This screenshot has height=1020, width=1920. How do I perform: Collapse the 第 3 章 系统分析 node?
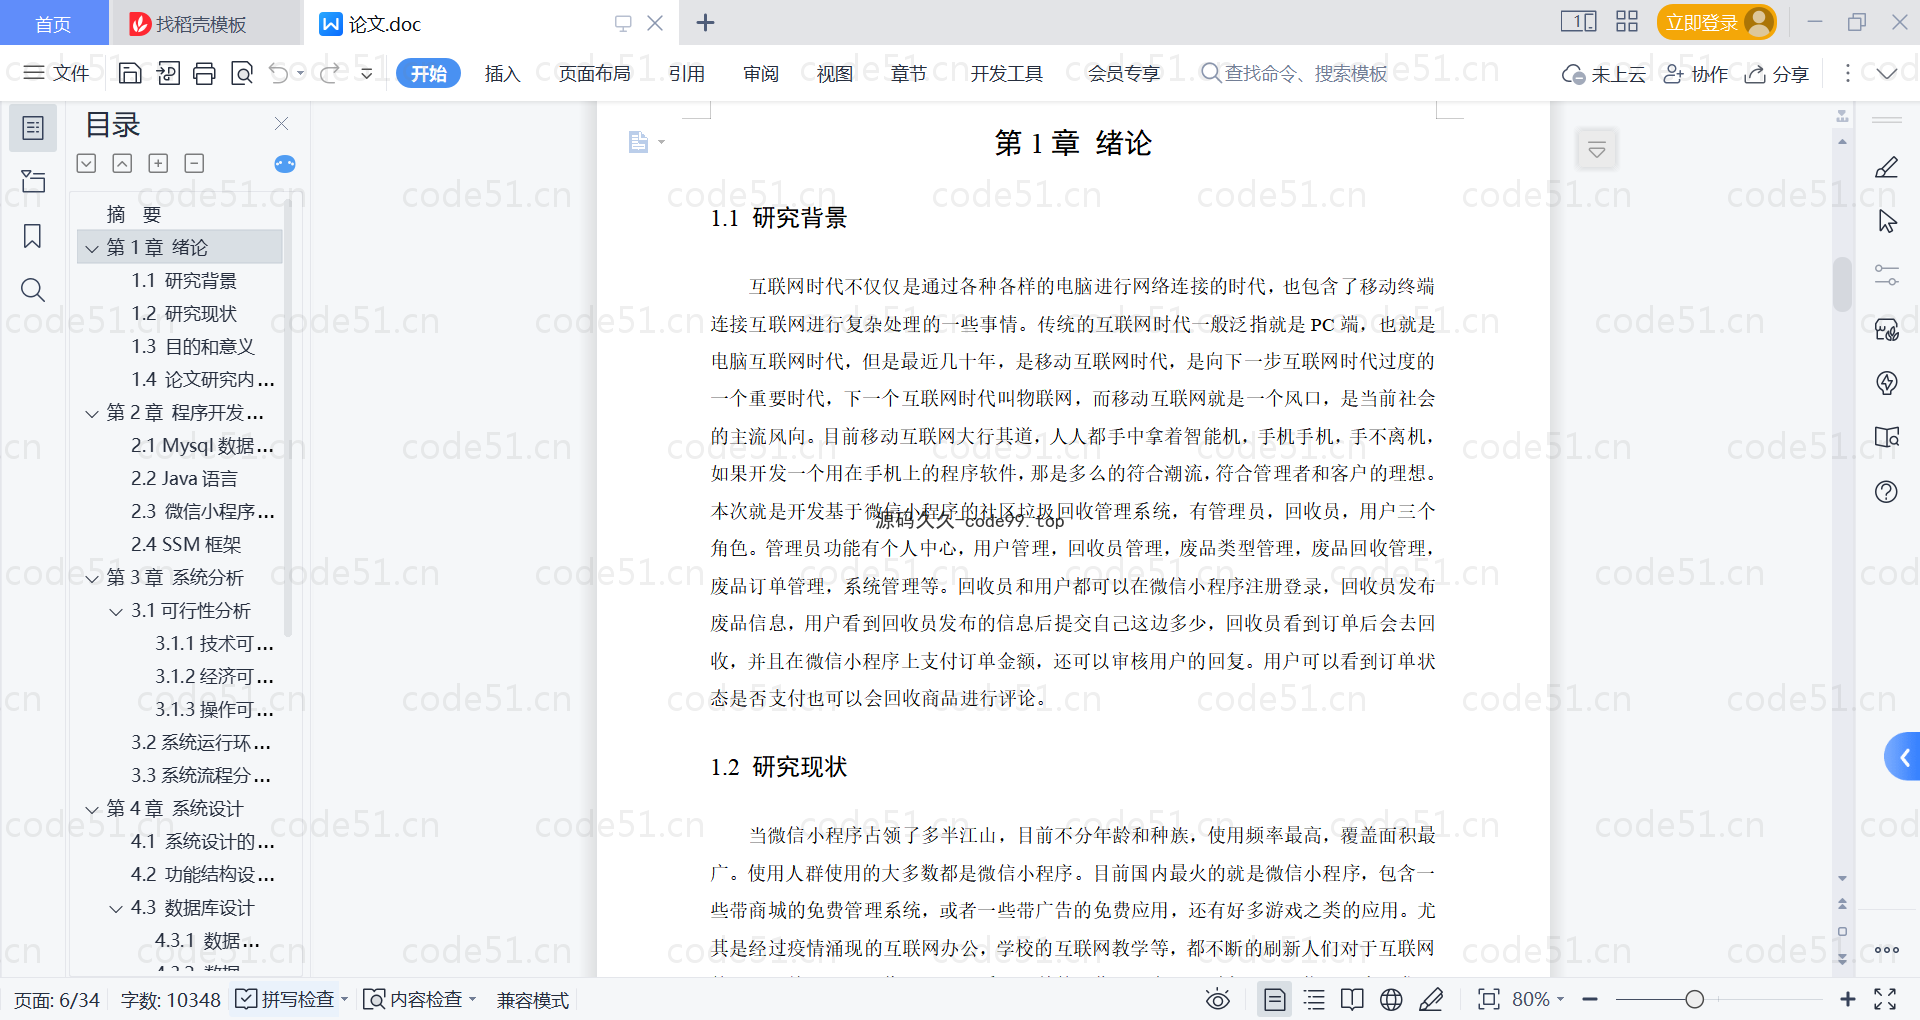[92, 578]
